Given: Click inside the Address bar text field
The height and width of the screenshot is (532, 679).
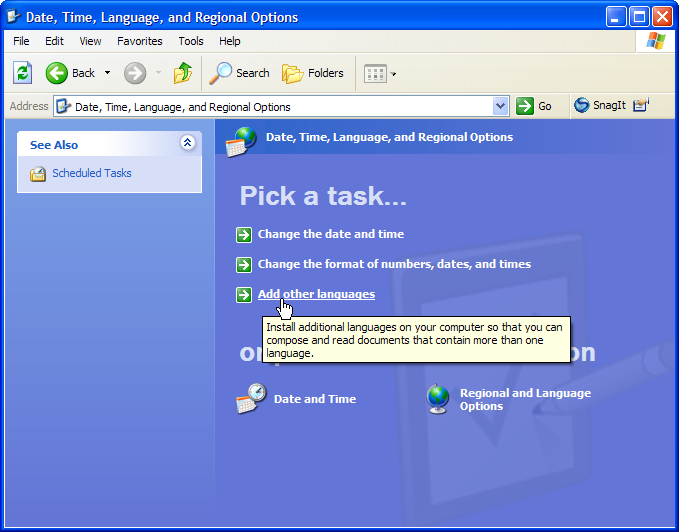Looking at the screenshot, I should click(280, 106).
